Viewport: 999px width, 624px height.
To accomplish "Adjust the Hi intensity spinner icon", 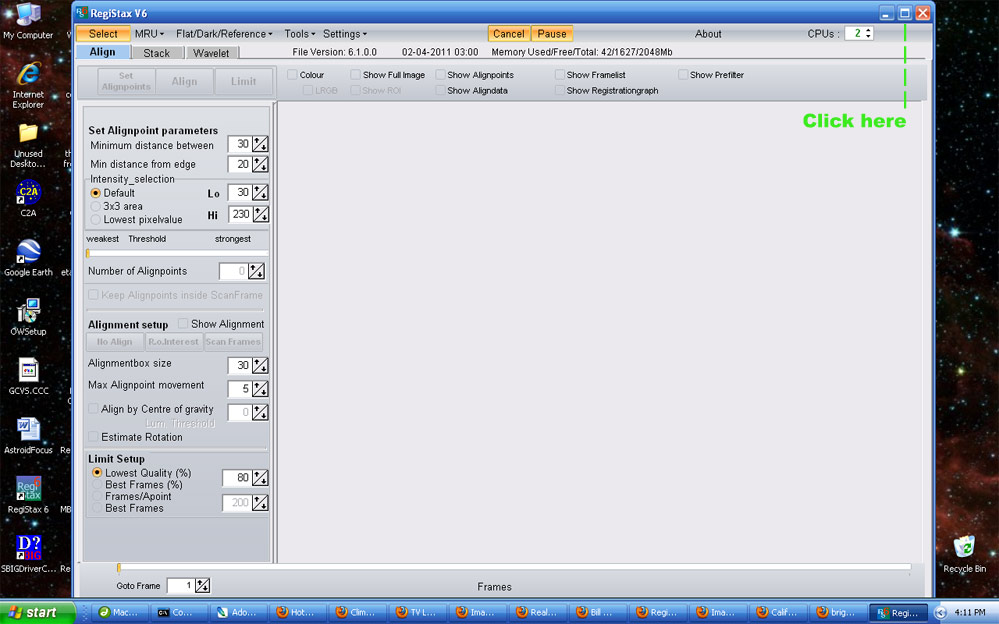I will click(x=261, y=214).
